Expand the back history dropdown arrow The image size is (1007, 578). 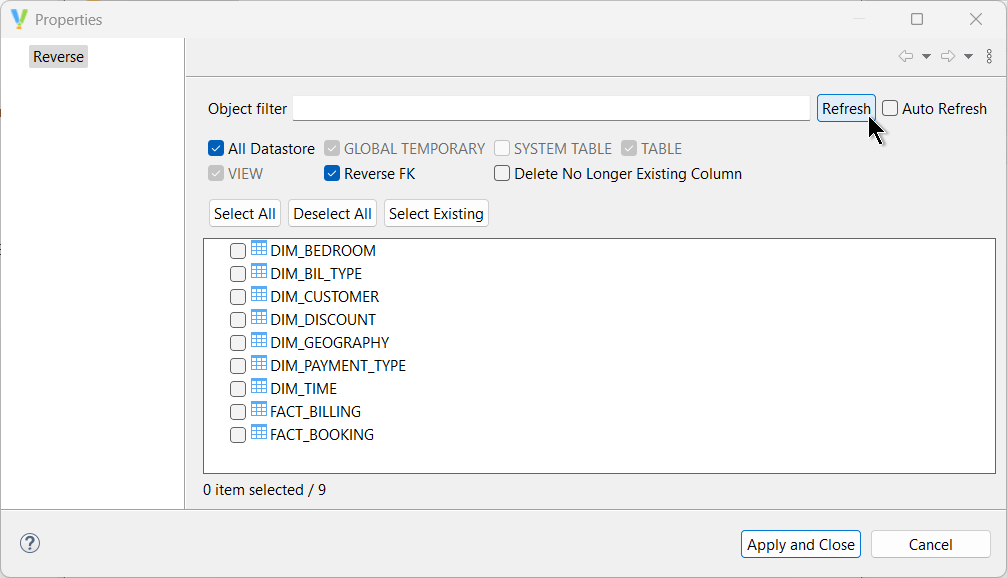[x=926, y=56]
